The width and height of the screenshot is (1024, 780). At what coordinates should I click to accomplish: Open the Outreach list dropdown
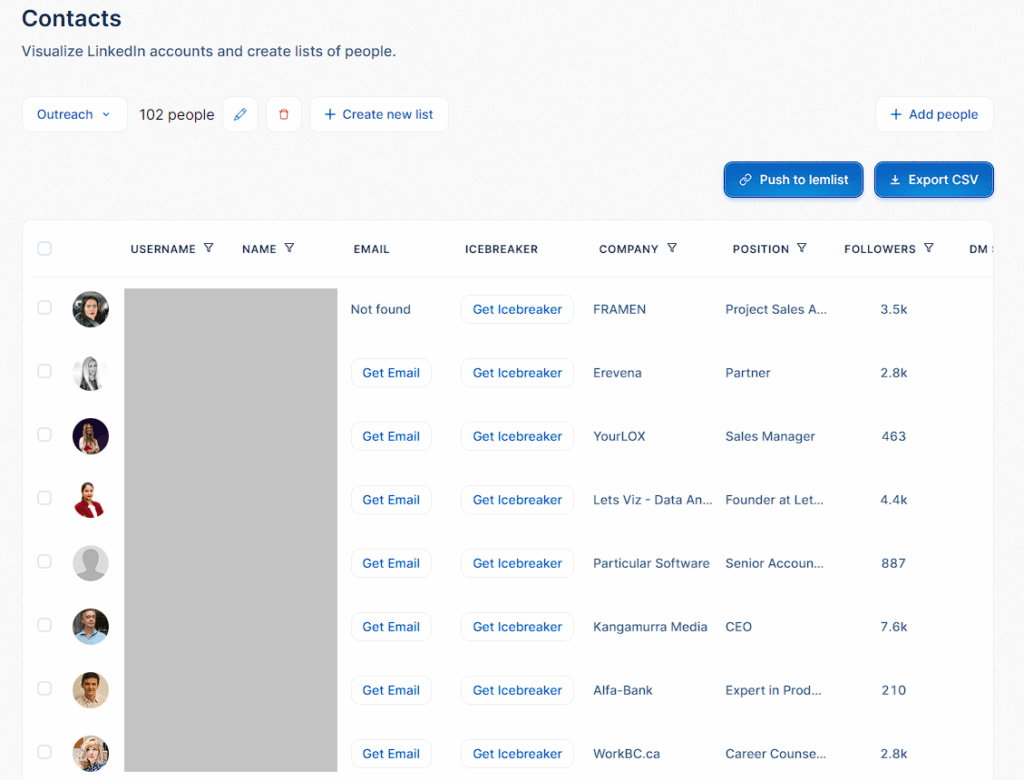74,115
